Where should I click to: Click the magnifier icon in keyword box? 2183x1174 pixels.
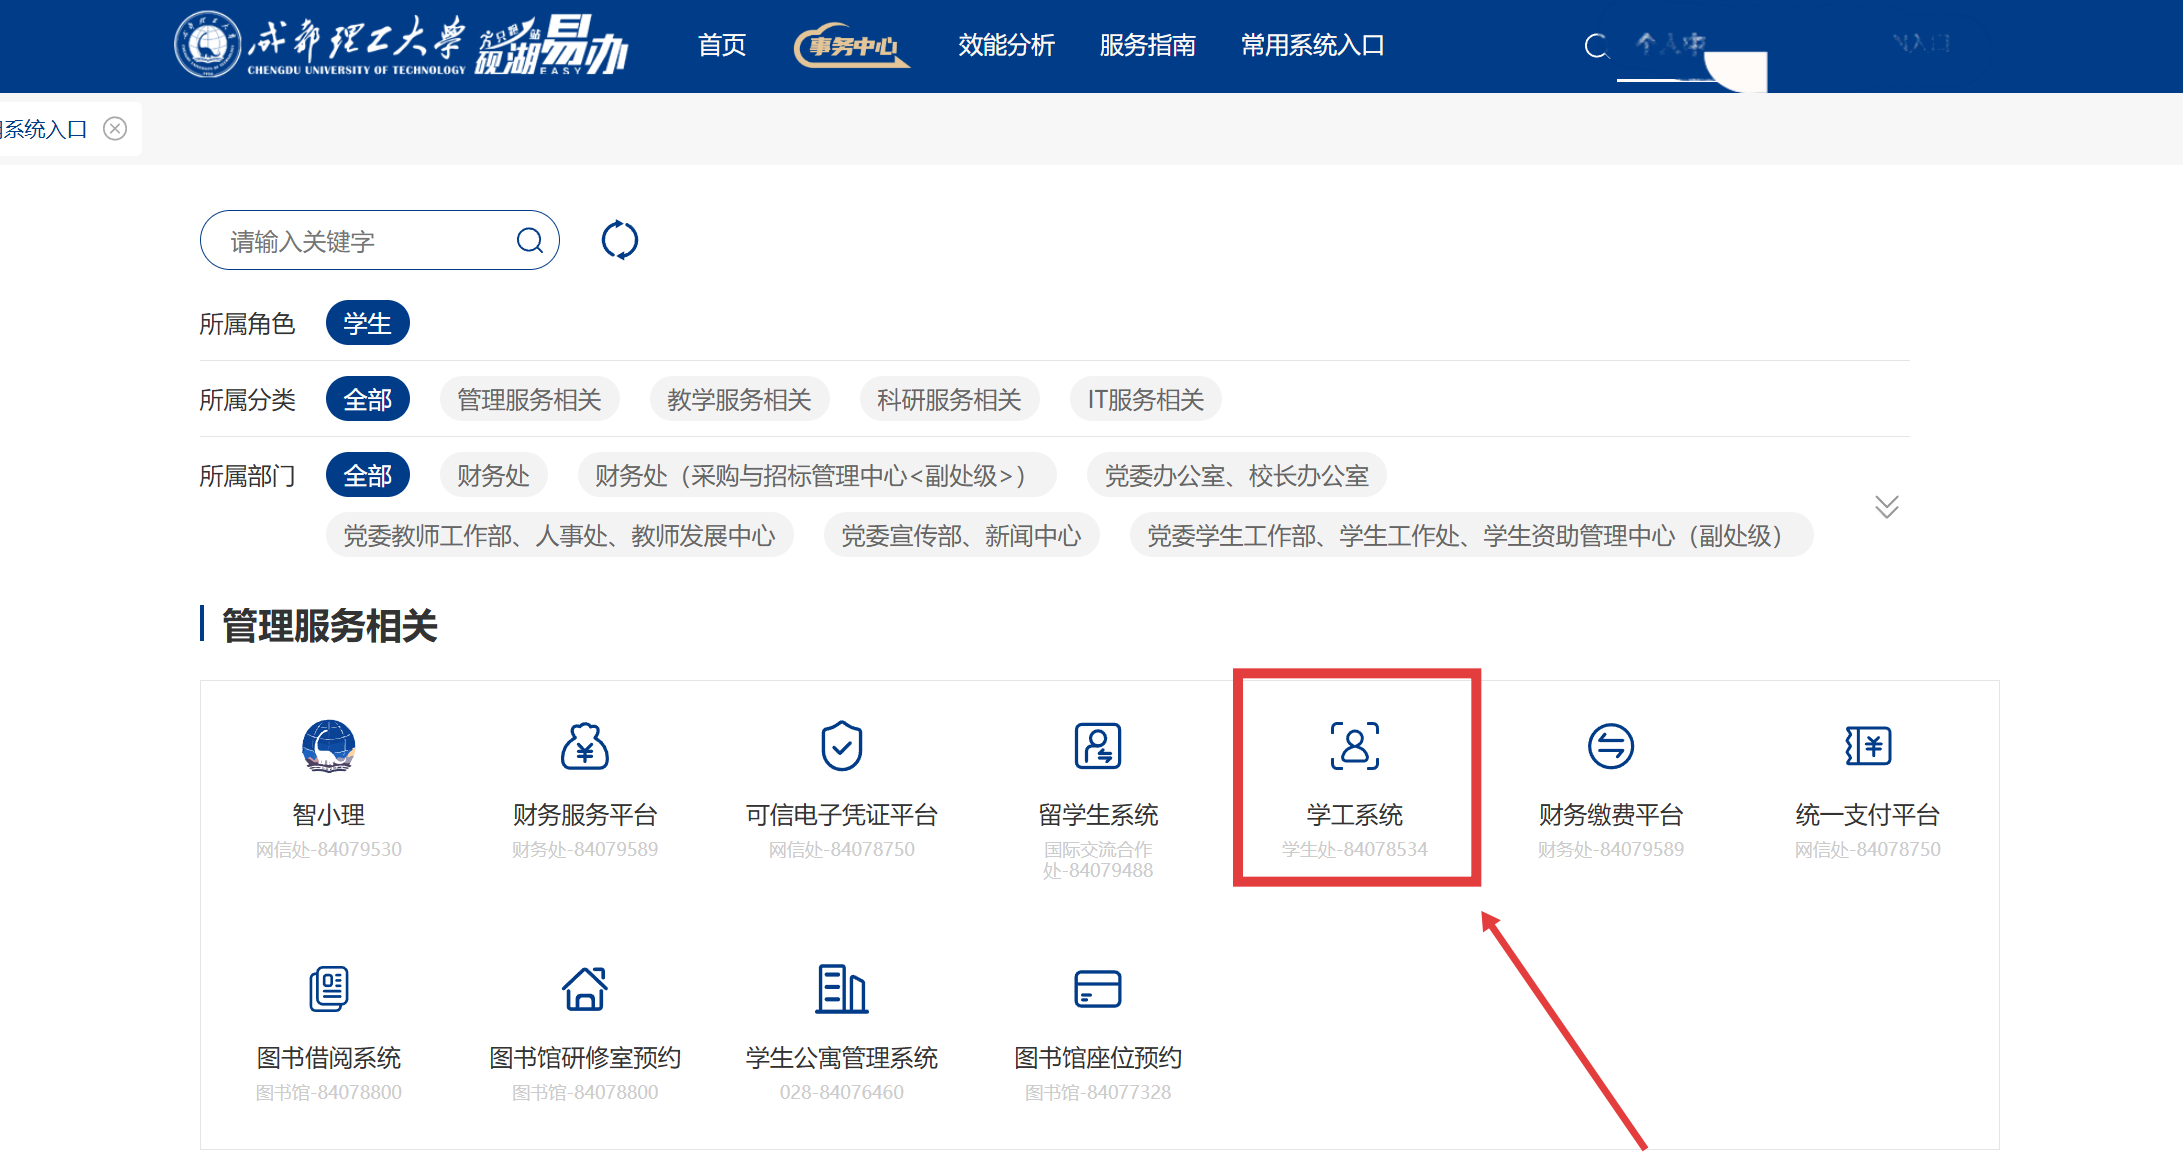(x=530, y=241)
